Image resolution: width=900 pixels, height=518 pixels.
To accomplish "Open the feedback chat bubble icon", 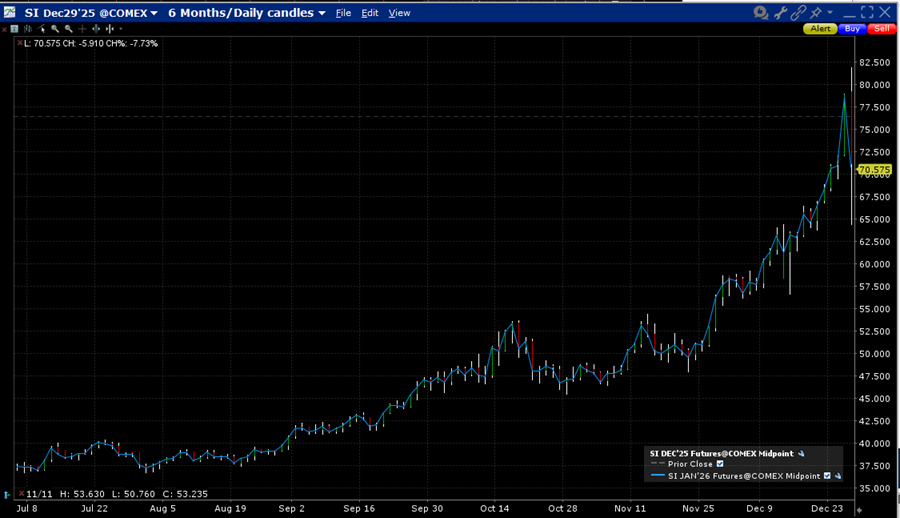I will (761, 12).
